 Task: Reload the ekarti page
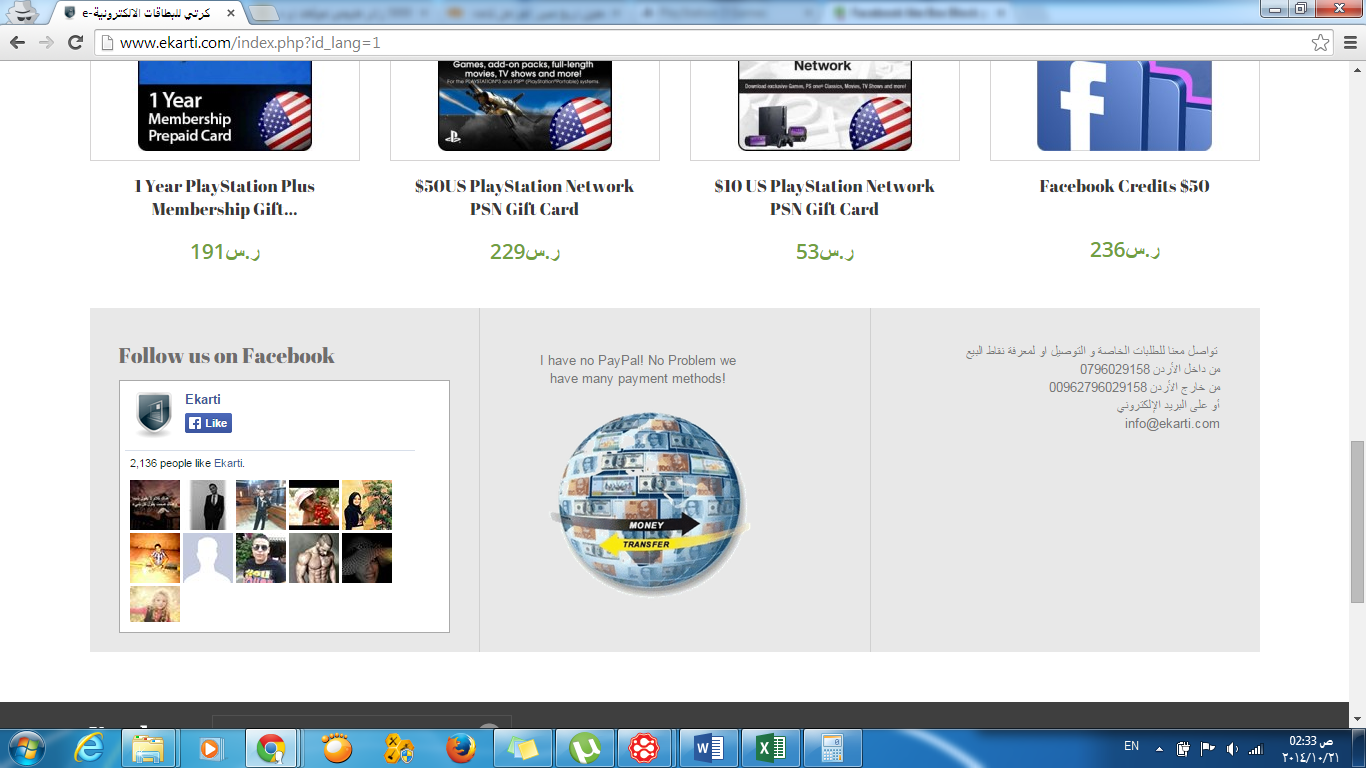(x=75, y=42)
